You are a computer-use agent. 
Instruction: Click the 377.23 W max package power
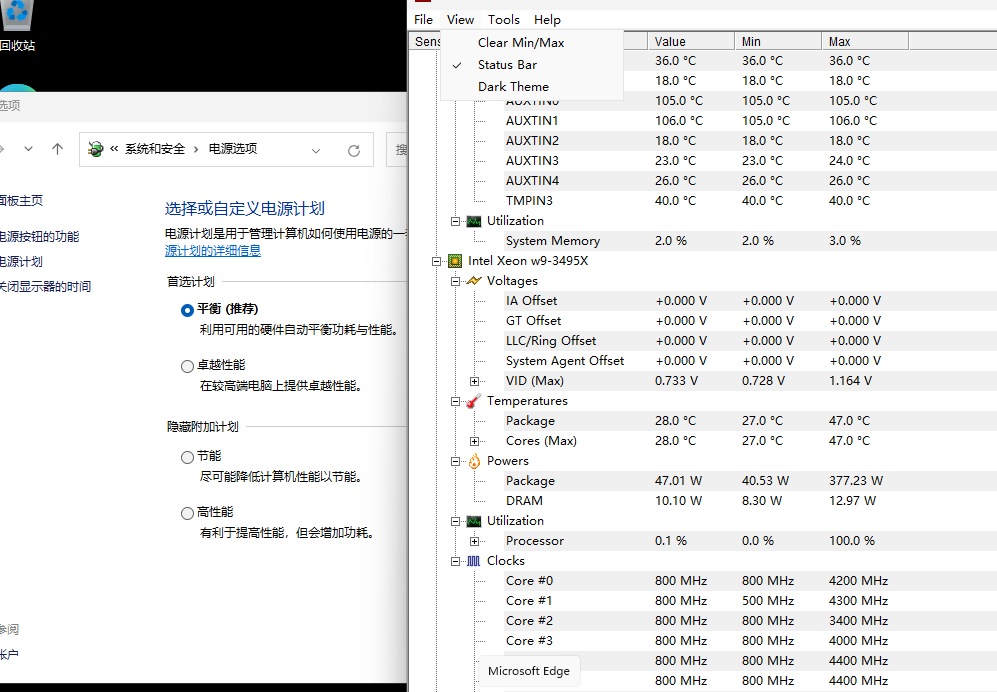pos(856,481)
